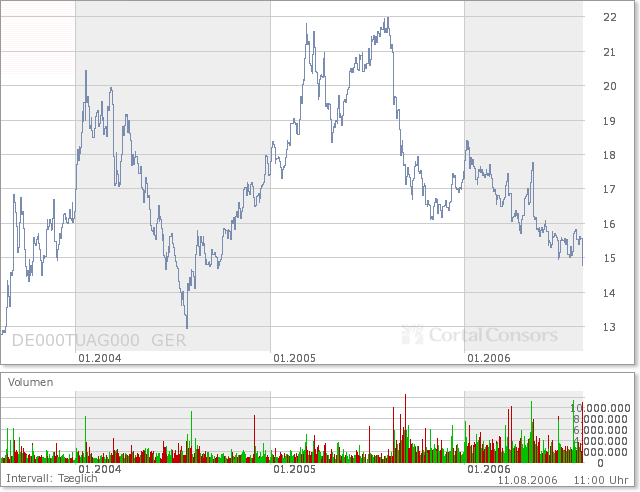Click the 01.2005 label in volume panel
This screenshot has width=640, height=492.
coord(295,468)
